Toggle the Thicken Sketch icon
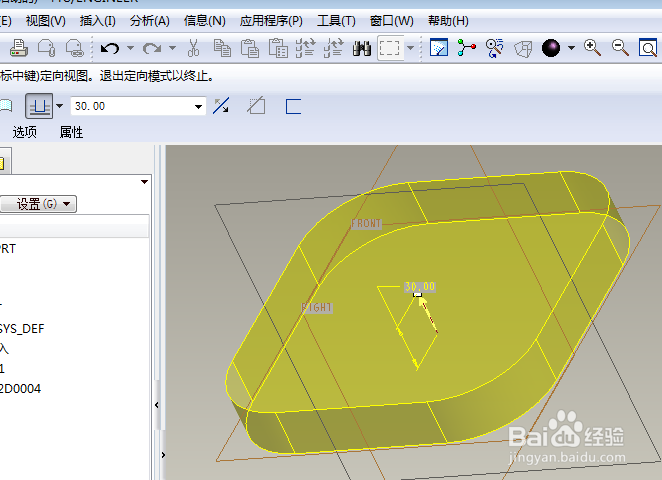 pos(293,106)
